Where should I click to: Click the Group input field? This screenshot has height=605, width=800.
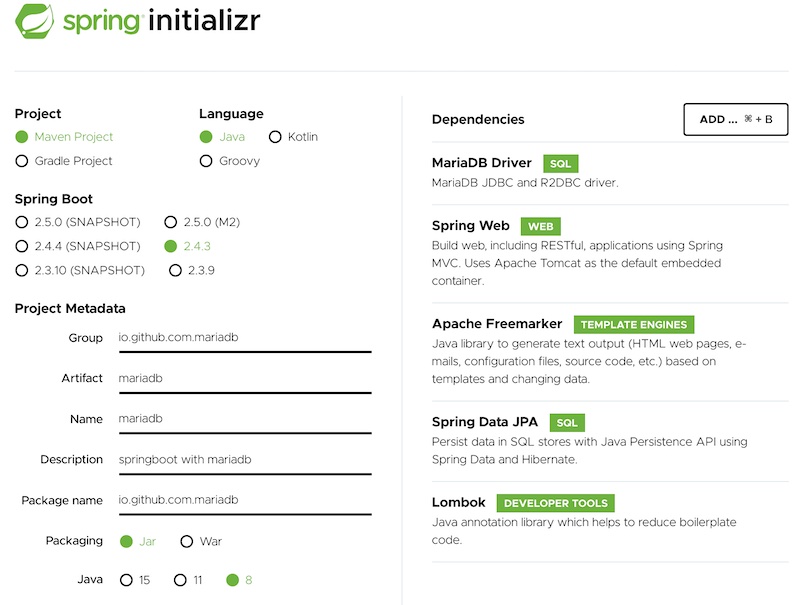245,338
